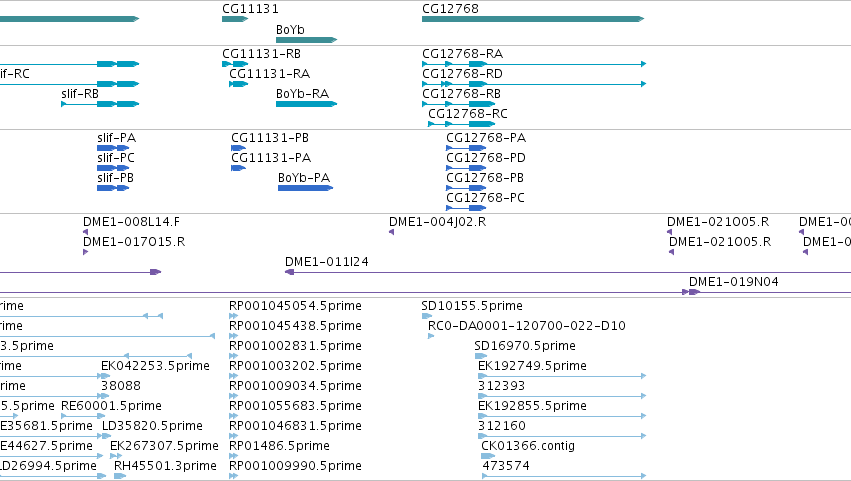Select the RP01486.5prime EST label
This screenshot has height=481, width=851.
(279, 447)
